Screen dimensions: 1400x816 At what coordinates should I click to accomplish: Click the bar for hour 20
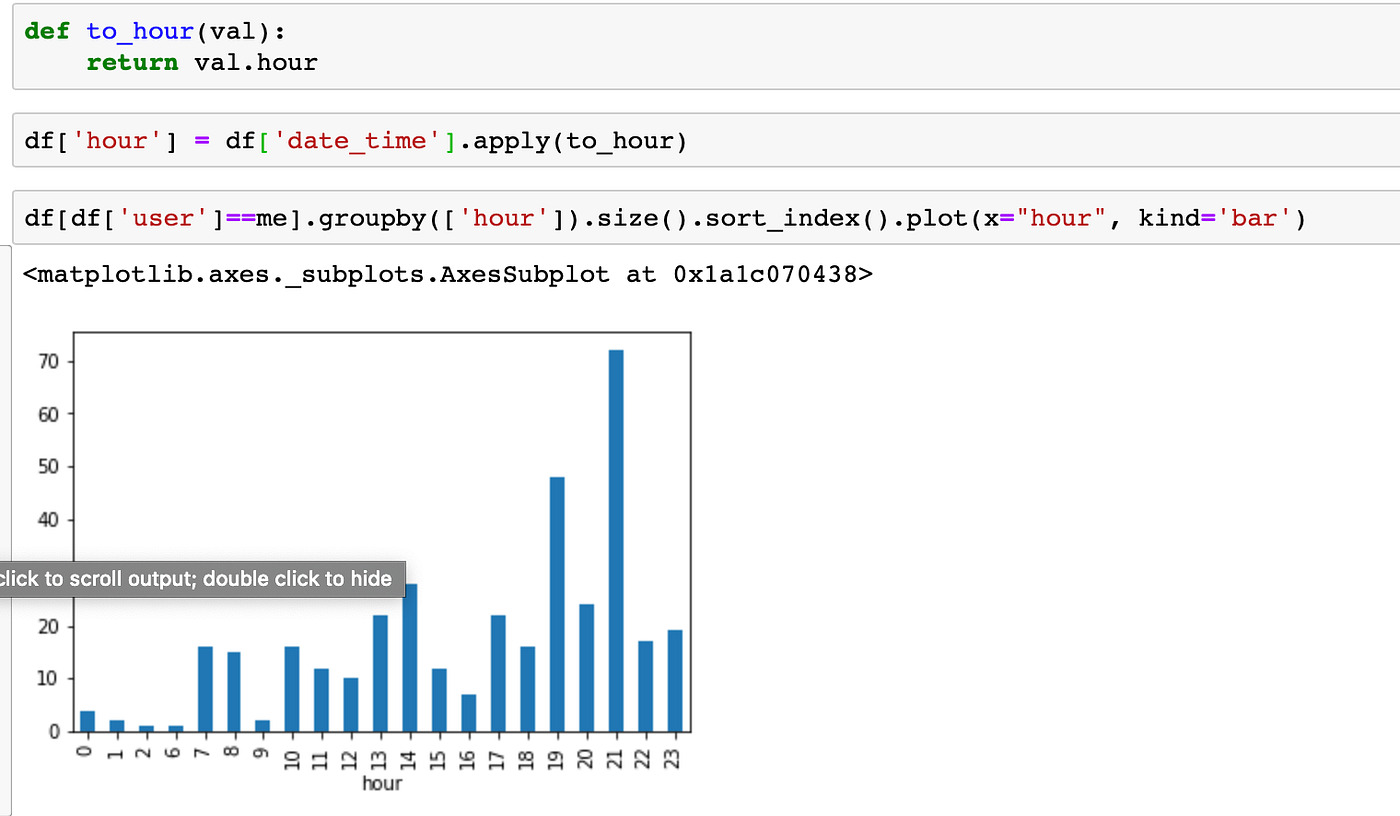pos(586,668)
